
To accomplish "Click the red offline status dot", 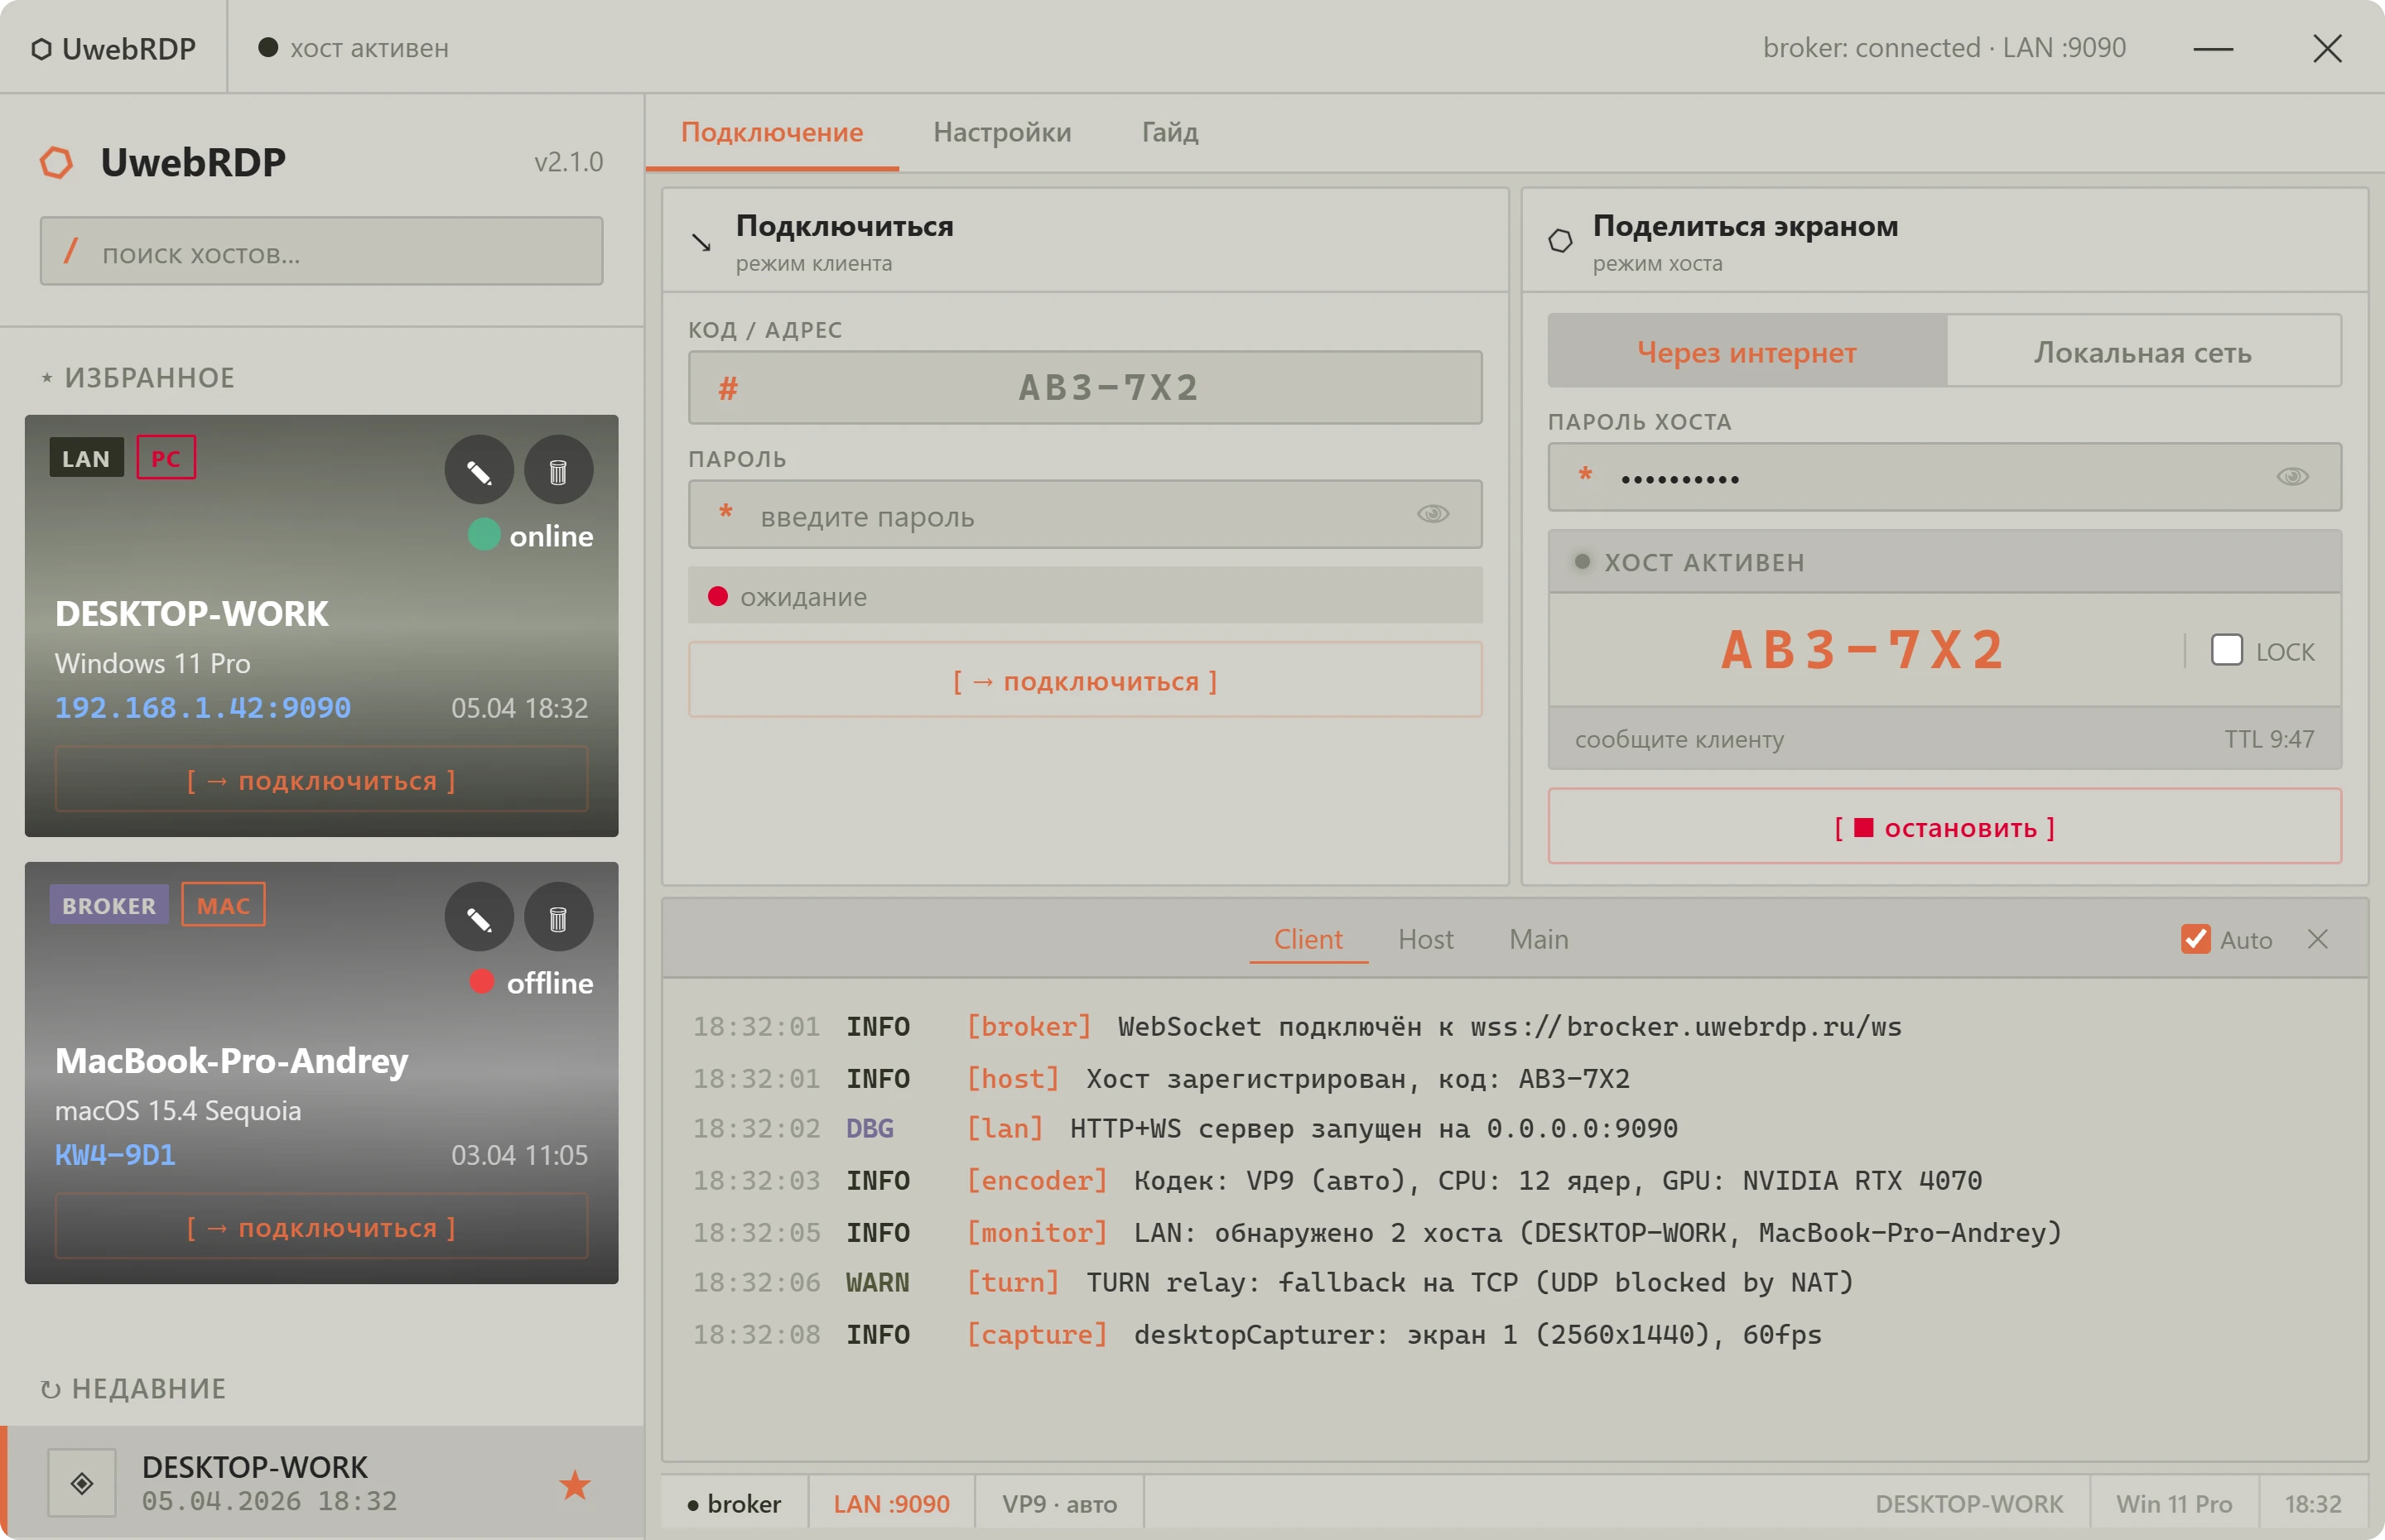I will tap(482, 982).
